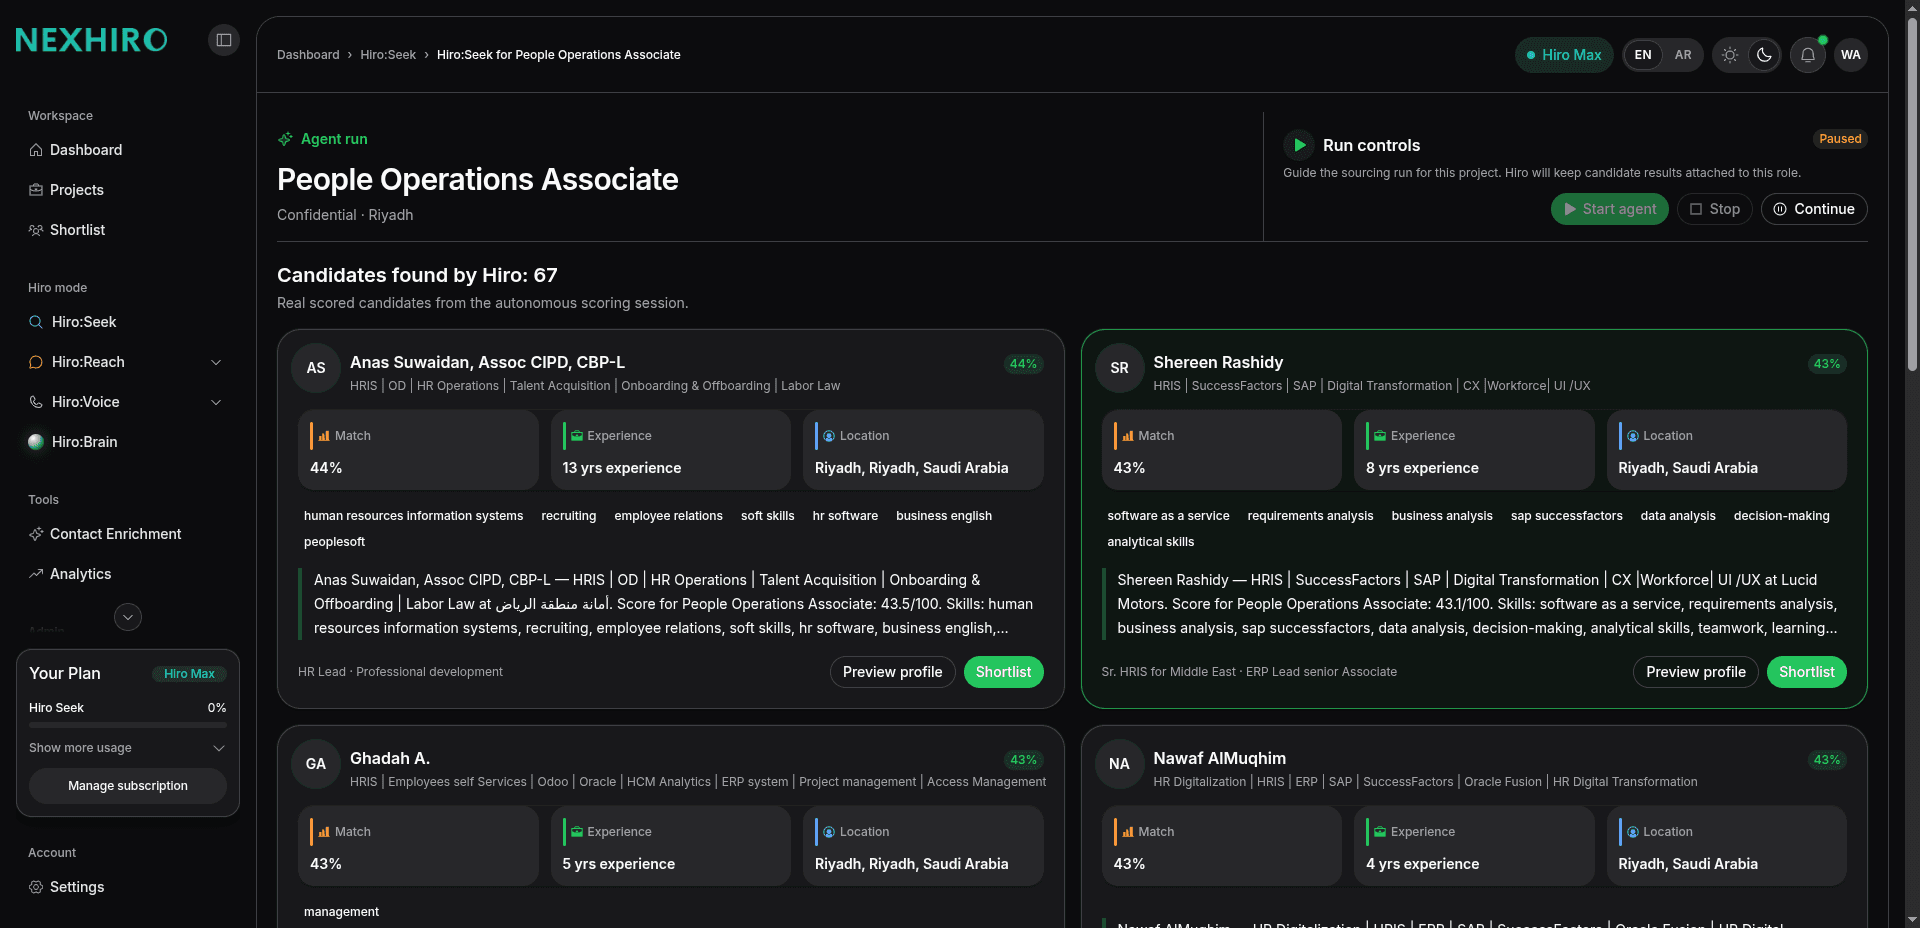Screen dimensions: 1920x928
Task: Expand the Hiro:Voice submenu chevron
Action: point(216,402)
